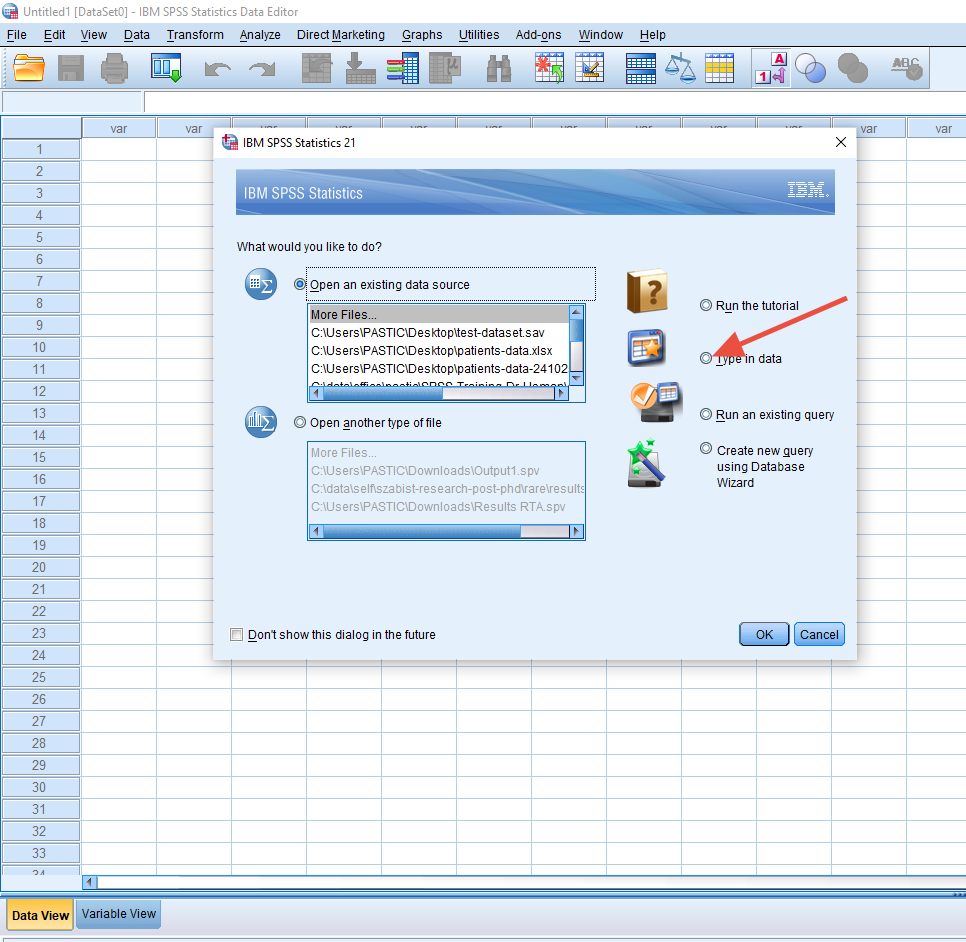Click the Show all variables icon
Viewport: 966px width, 942px height.
pos(853,68)
